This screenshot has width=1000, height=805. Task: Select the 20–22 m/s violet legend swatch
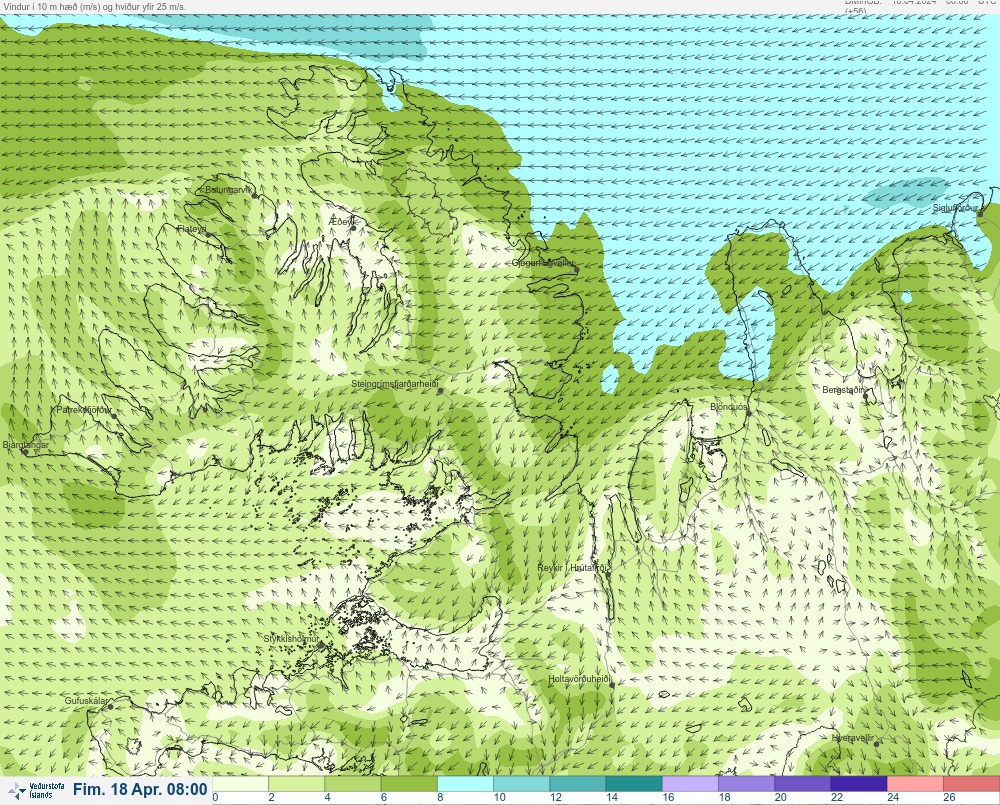[802, 783]
